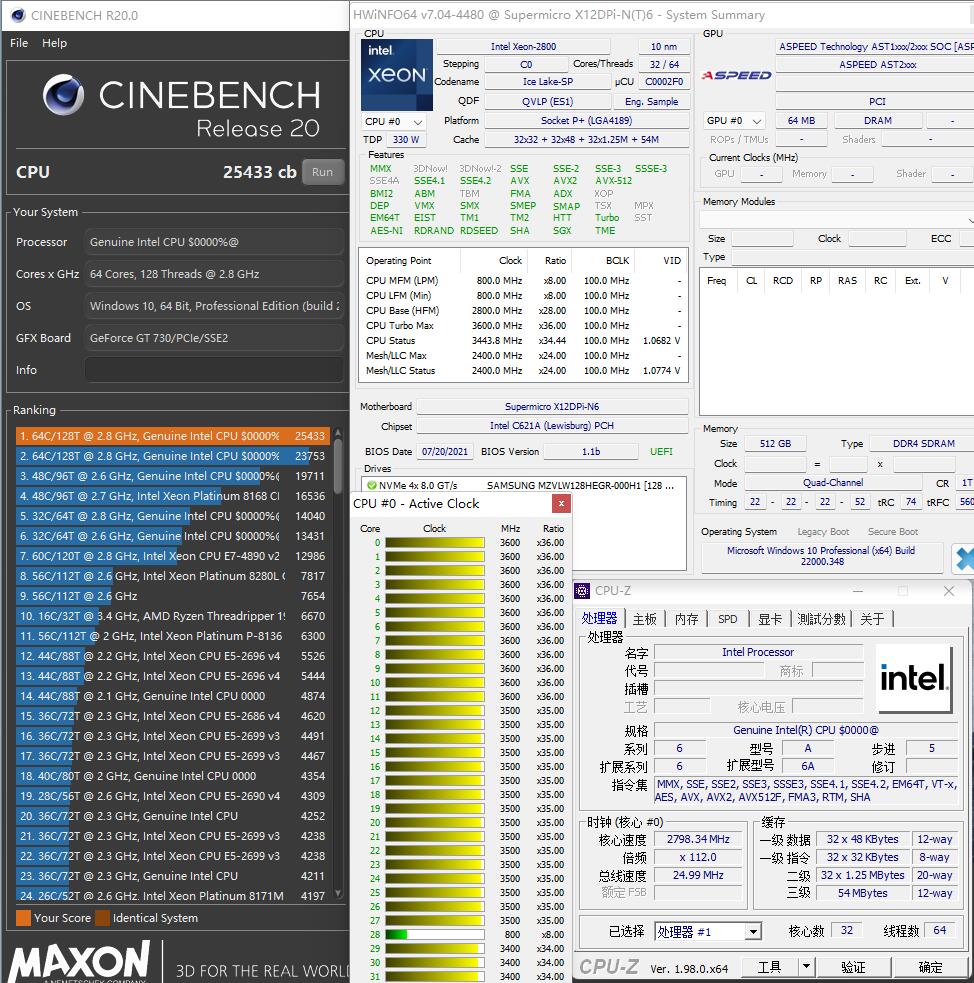Click the Supermicro X12DPi-N6 motherboard field
The width and height of the screenshot is (974, 983).
click(552, 406)
